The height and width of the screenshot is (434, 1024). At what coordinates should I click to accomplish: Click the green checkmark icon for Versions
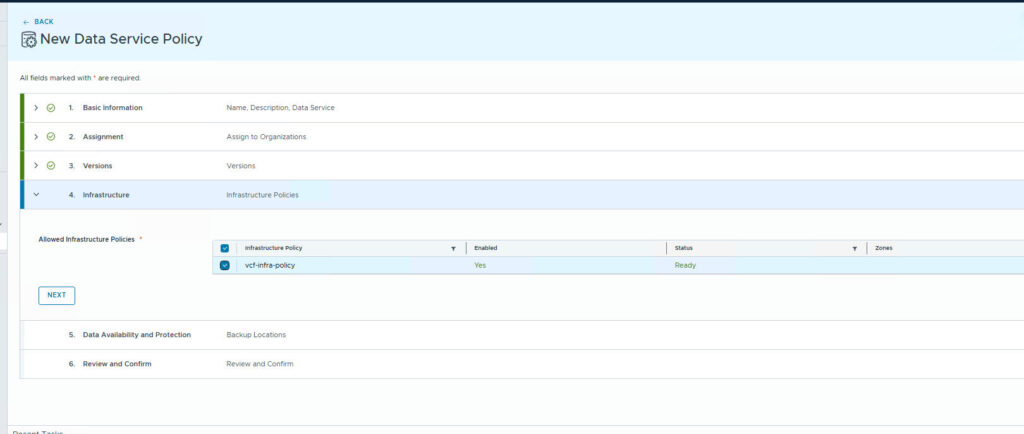point(51,165)
